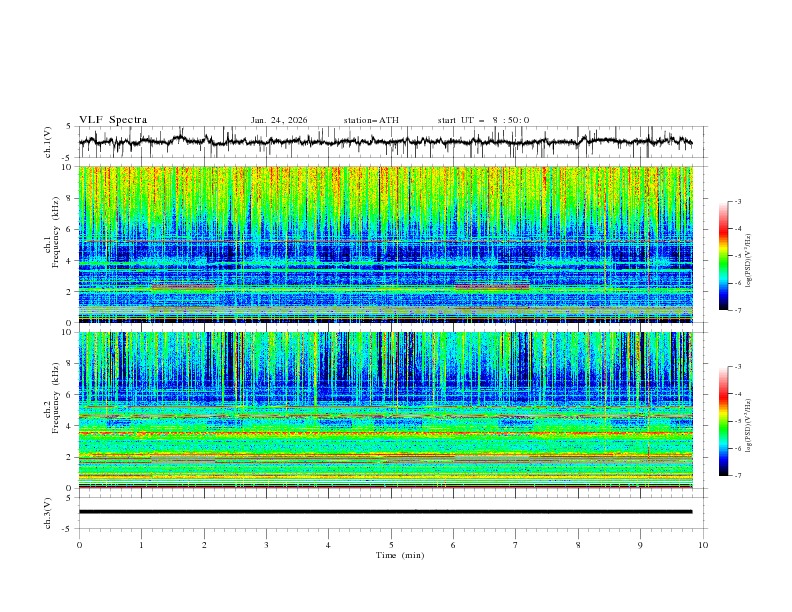Click the "-3" label on ch.2 color bar

pyautogui.click(x=737, y=367)
